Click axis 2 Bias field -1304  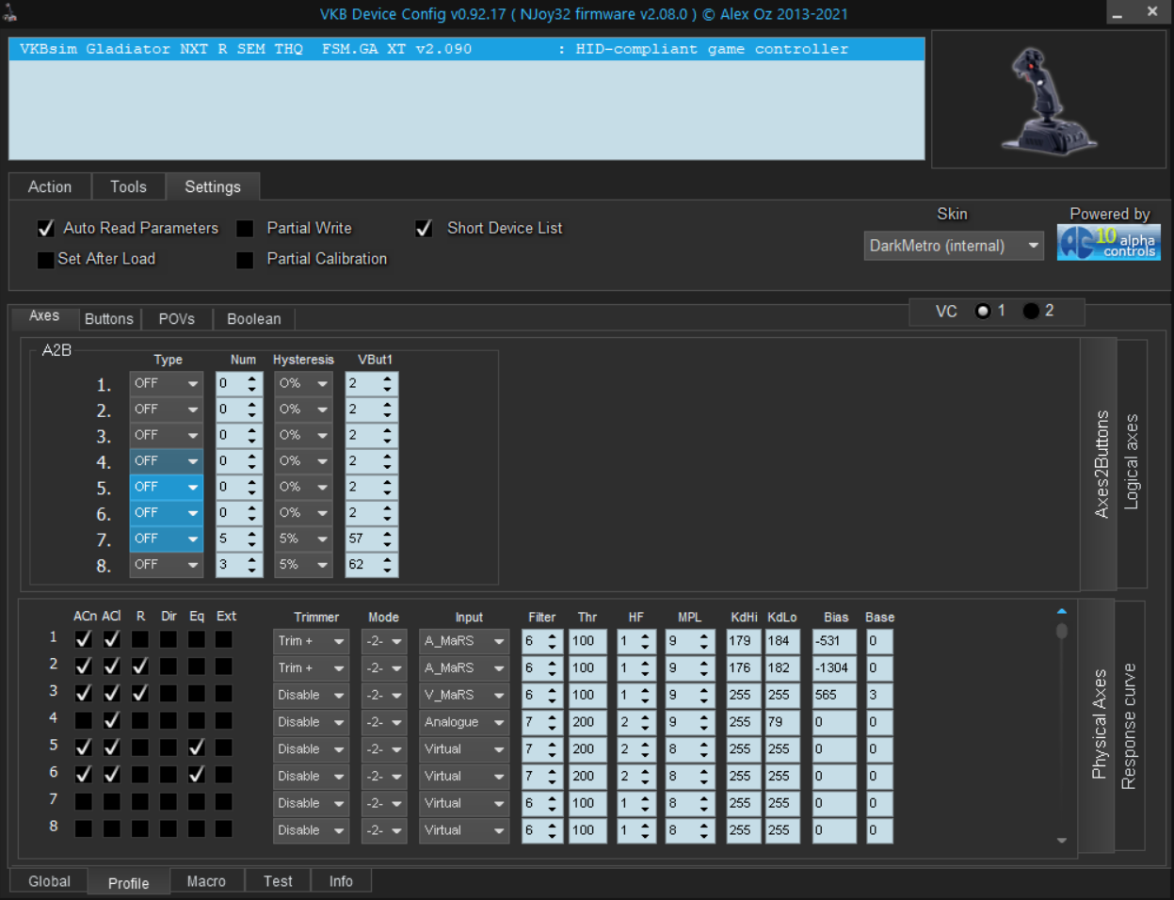(834, 668)
